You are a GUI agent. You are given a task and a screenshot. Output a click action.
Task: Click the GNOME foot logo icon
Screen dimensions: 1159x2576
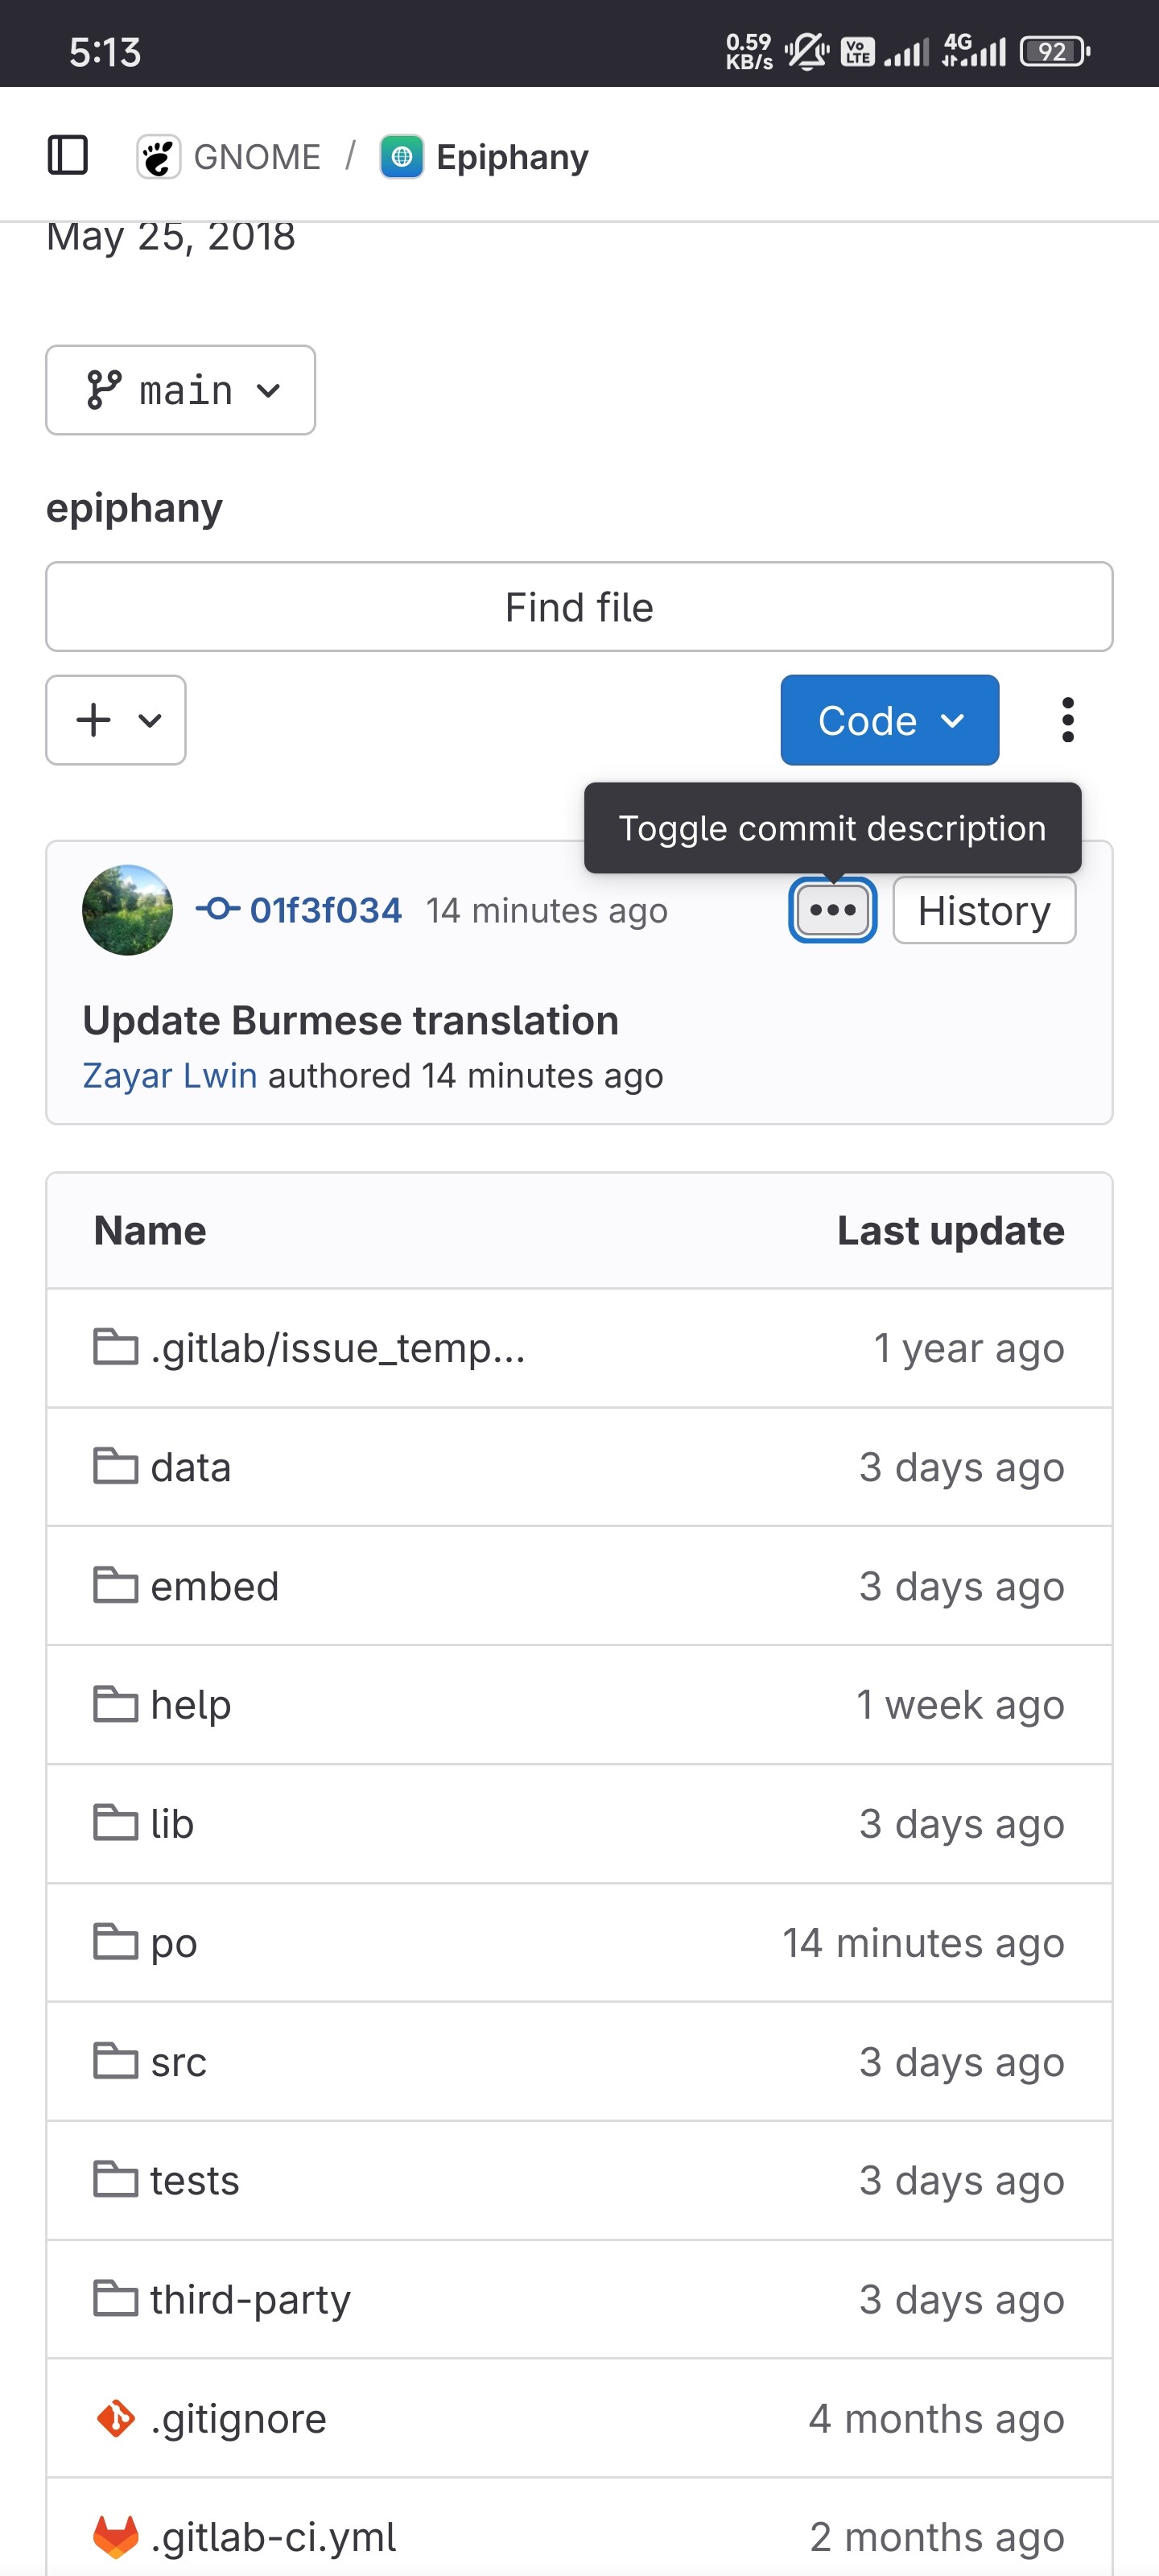(158, 156)
